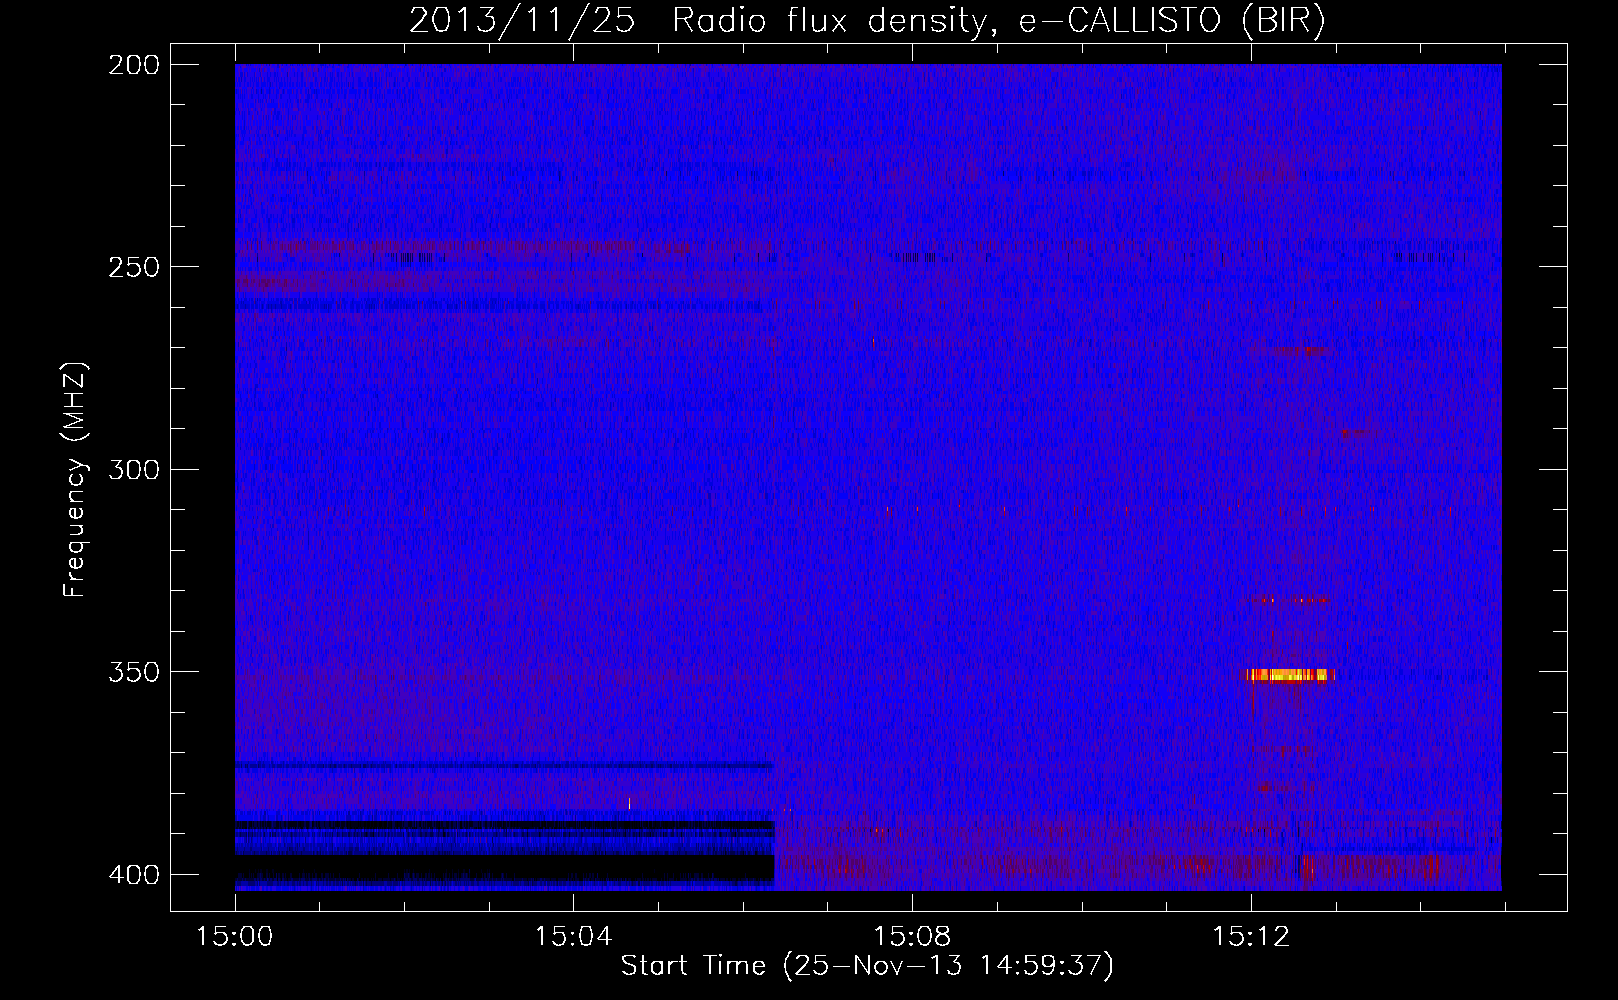Click the bright yellow burst near 350 MHz

[1290, 675]
